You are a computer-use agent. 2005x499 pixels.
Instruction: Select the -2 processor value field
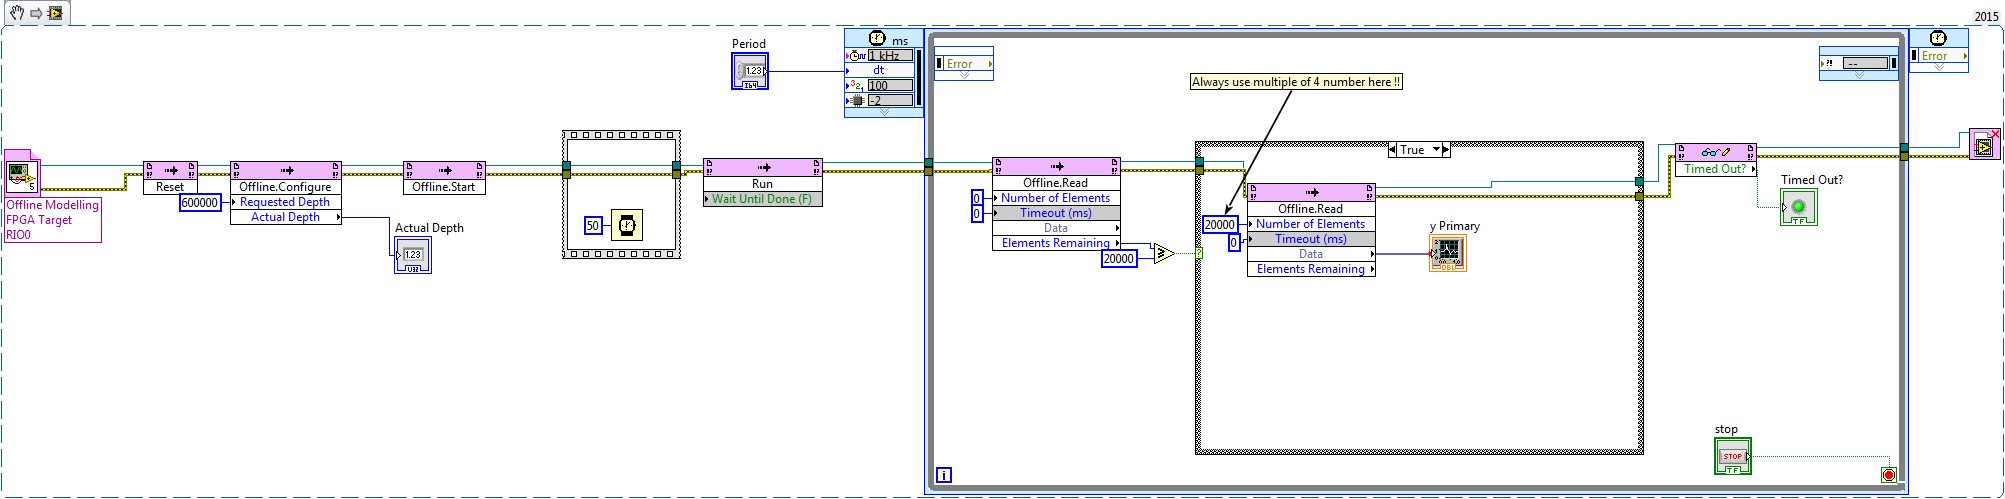pos(890,101)
